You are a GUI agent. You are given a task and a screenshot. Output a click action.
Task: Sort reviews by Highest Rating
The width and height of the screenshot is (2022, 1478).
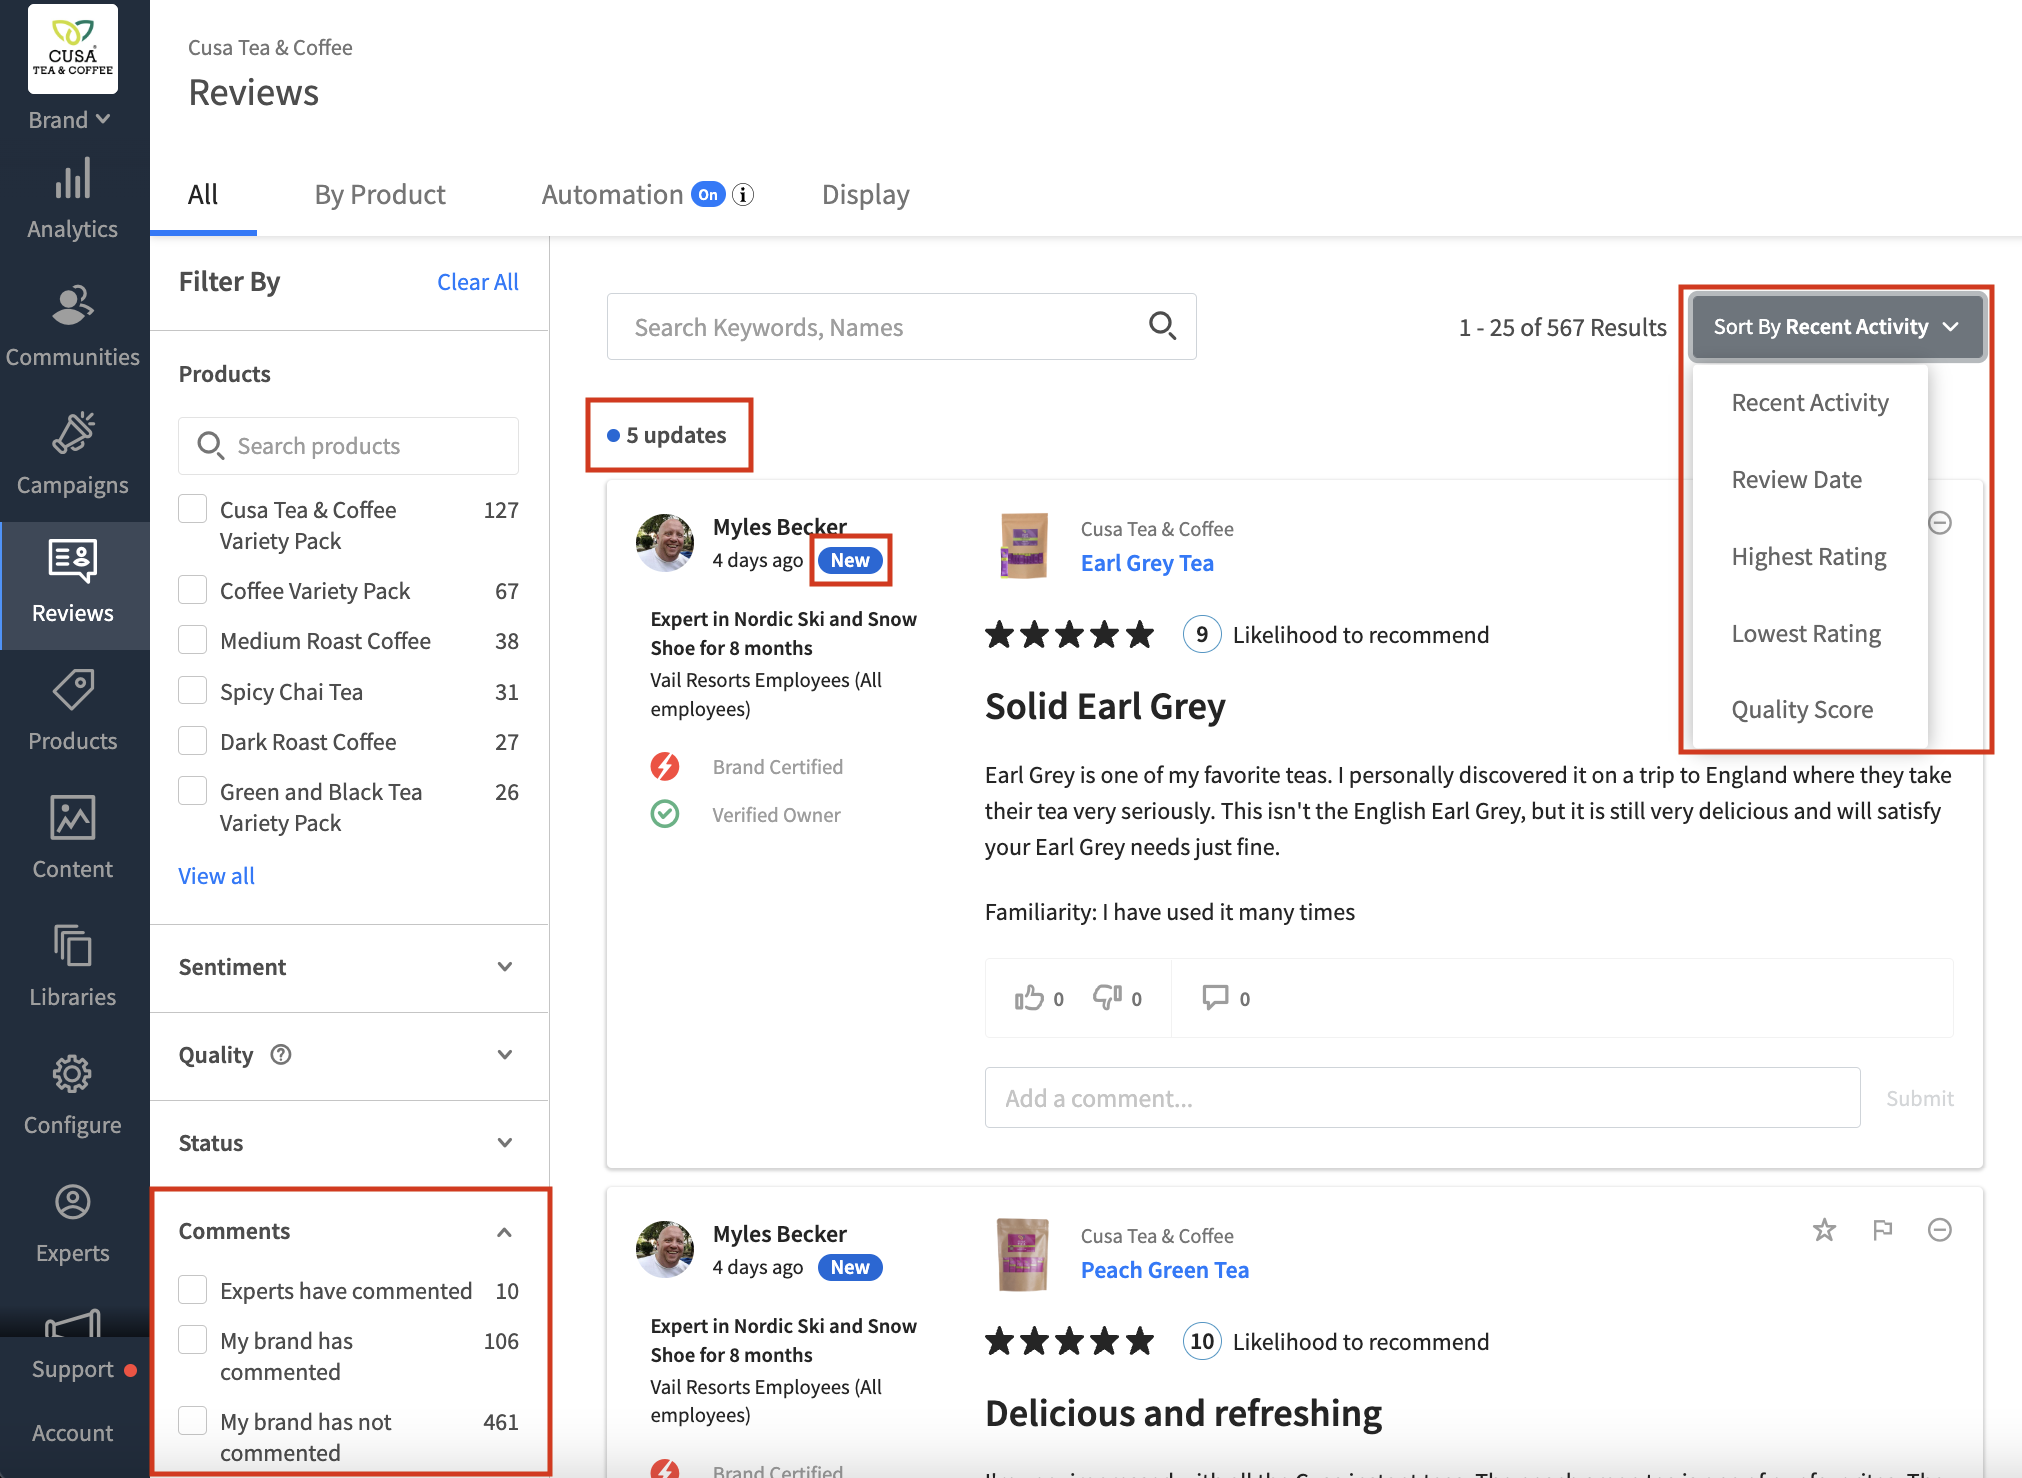coord(1810,557)
